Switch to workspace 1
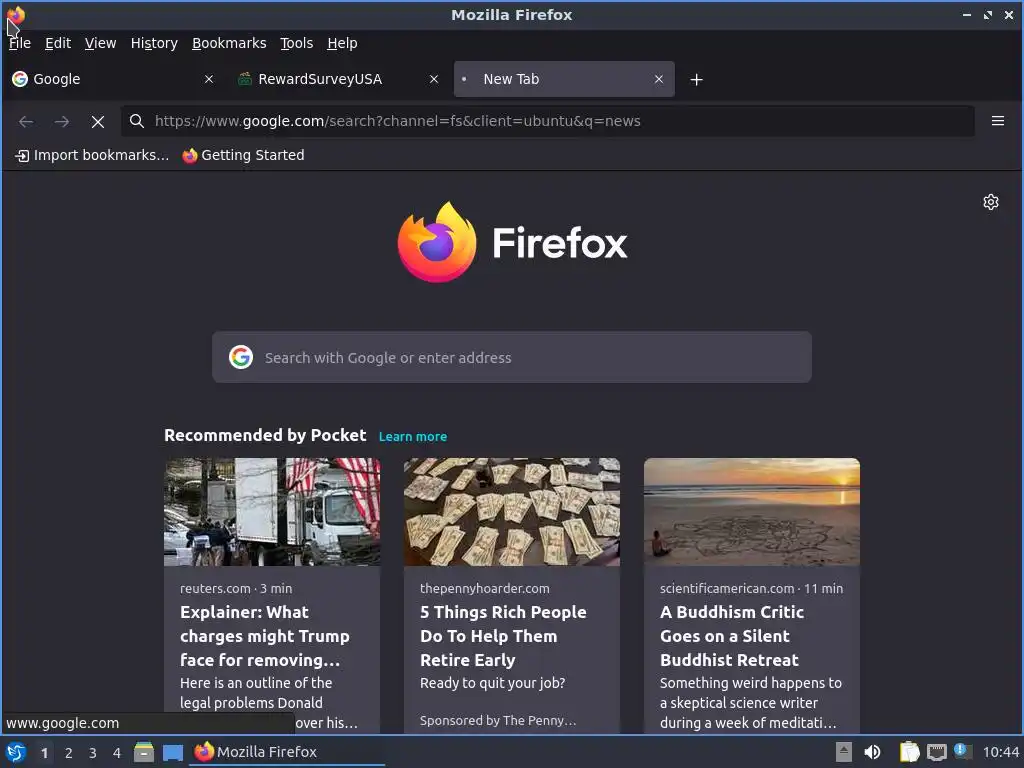This screenshot has height=768, width=1024. (x=44, y=753)
